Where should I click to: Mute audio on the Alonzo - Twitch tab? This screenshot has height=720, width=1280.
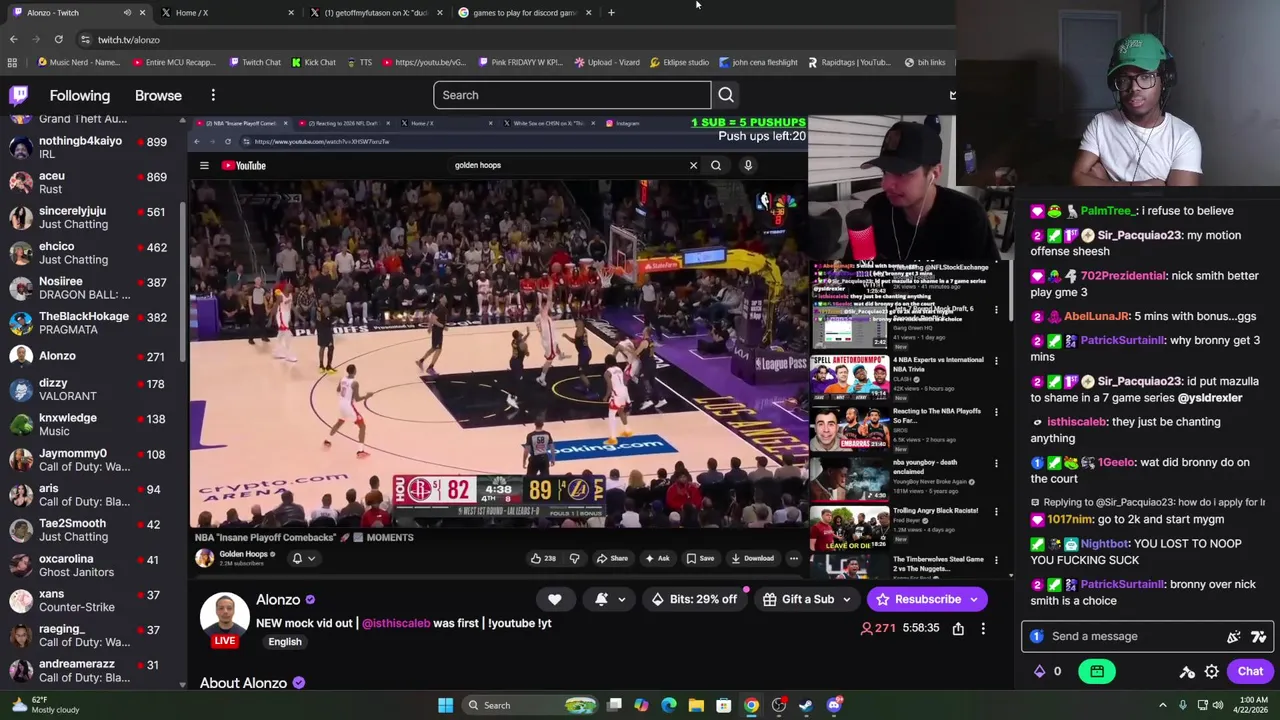pos(127,13)
